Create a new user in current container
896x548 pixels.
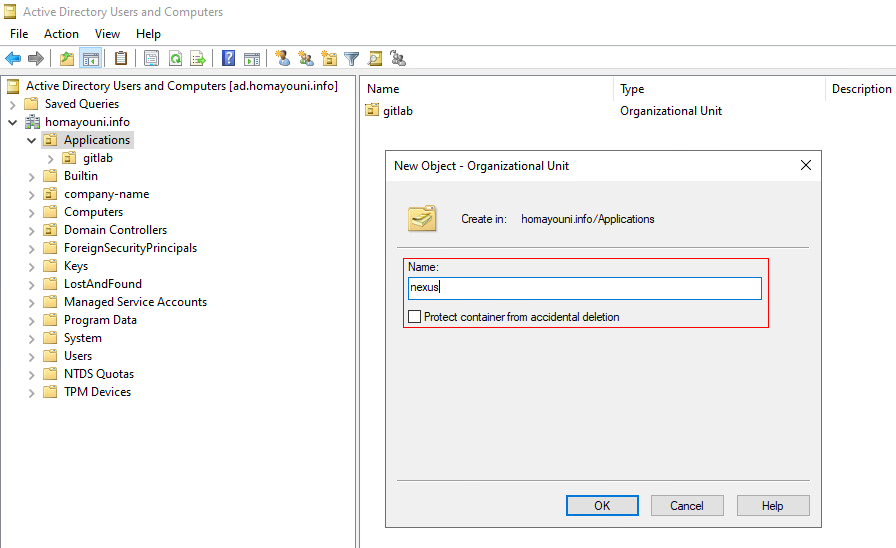click(x=282, y=58)
